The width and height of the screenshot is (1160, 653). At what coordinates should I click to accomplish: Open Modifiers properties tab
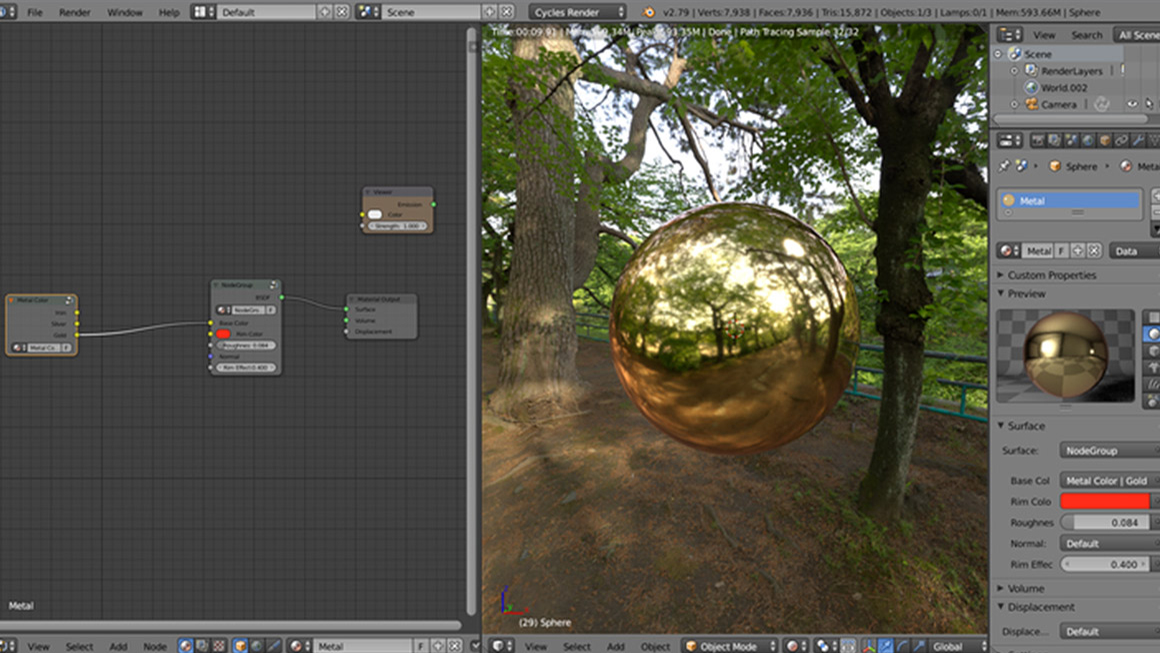(x=1139, y=140)
